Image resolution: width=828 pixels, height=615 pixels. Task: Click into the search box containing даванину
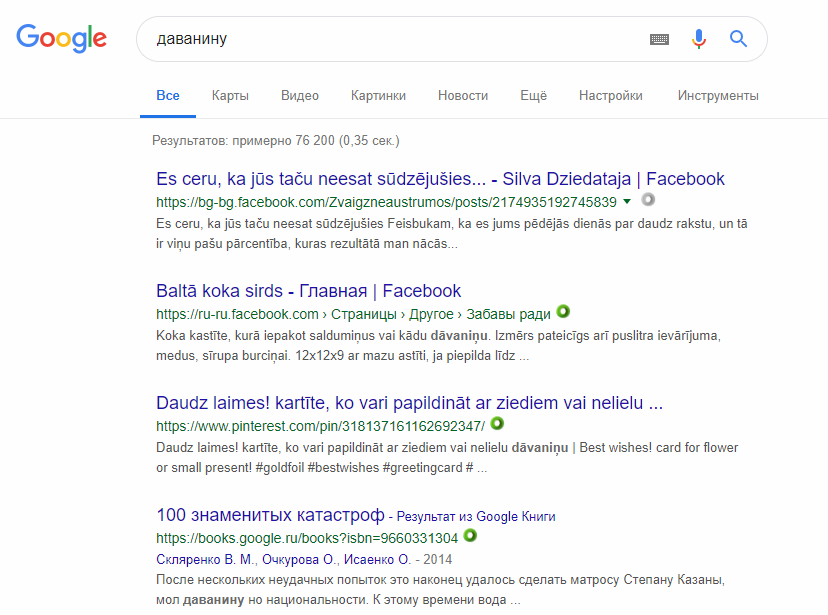pos(390,39)
